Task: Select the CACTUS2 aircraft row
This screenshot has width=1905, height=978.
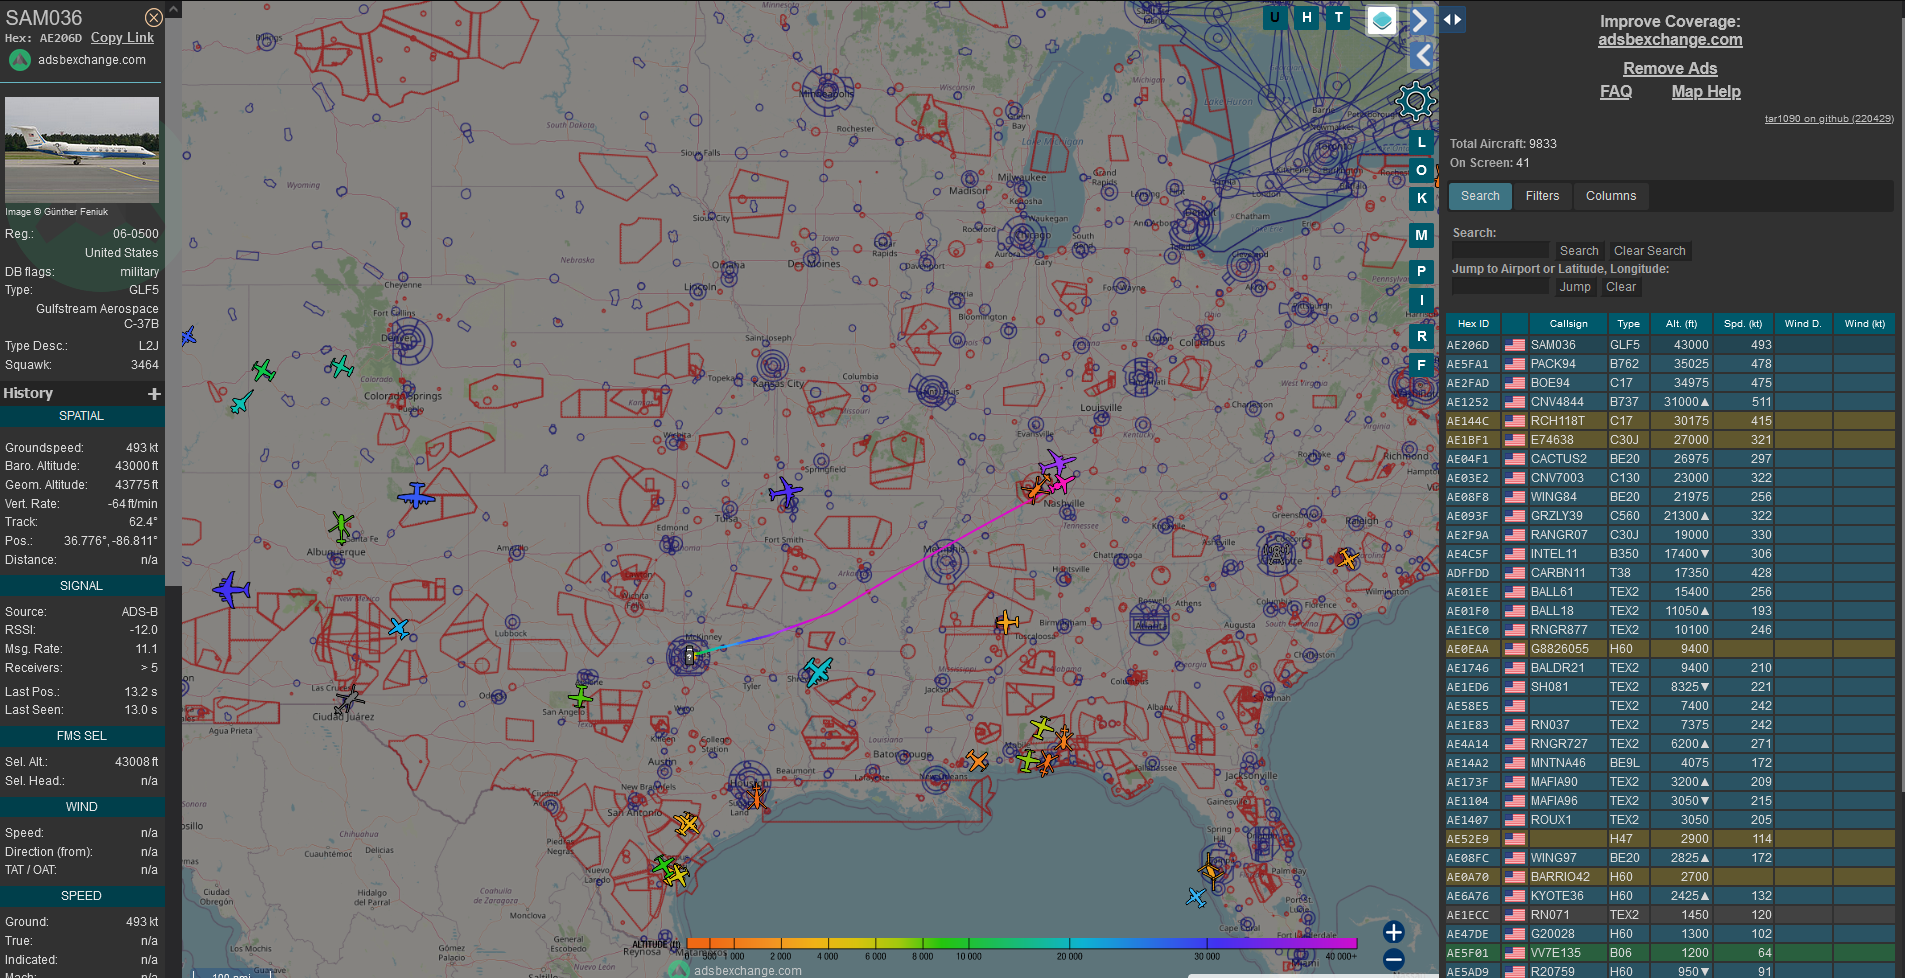Action: [1670, 459]
